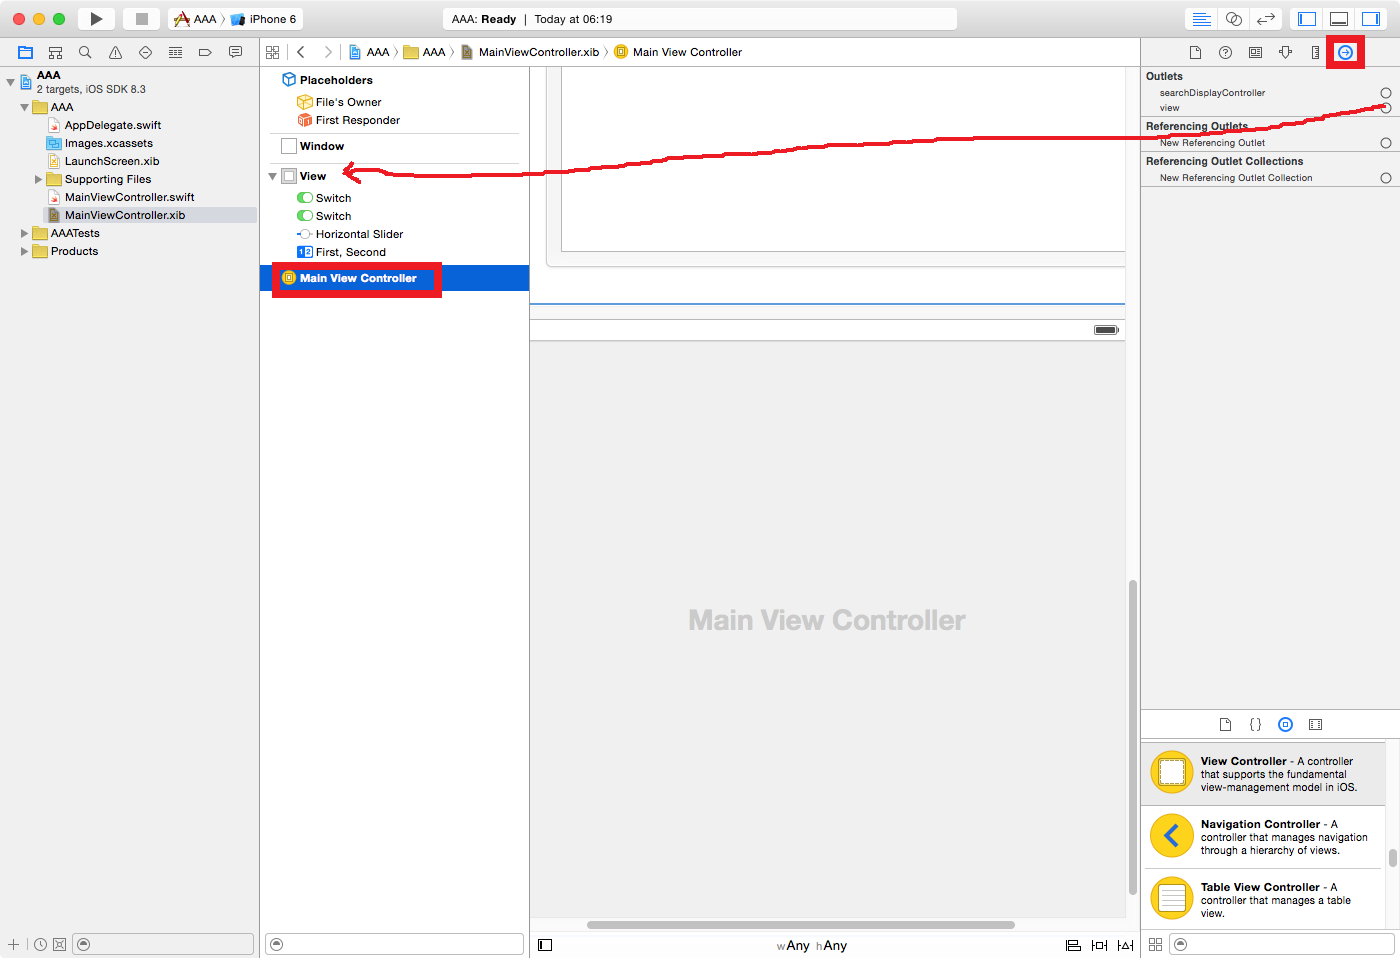
Task: Click the searchDisplayController outlet circle
Action: tap(1386, 93)
